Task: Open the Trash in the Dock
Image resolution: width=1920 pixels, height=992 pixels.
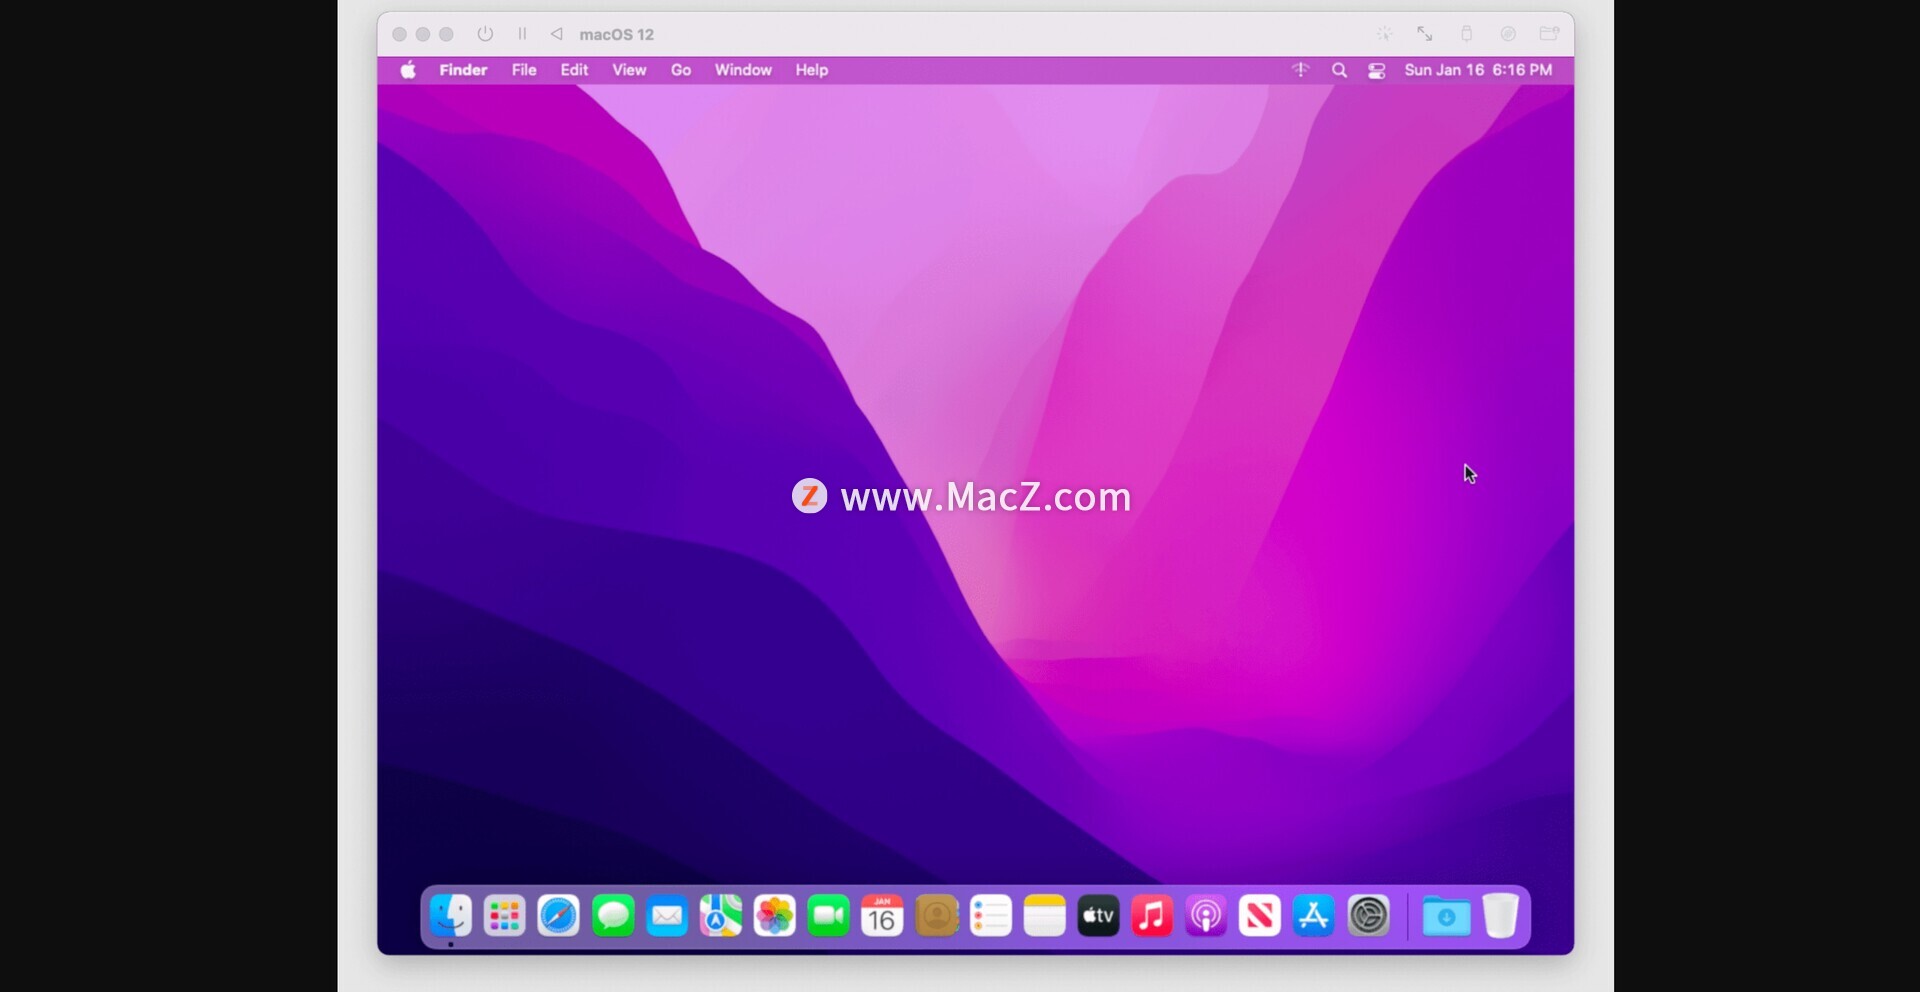Action: 1500,916
